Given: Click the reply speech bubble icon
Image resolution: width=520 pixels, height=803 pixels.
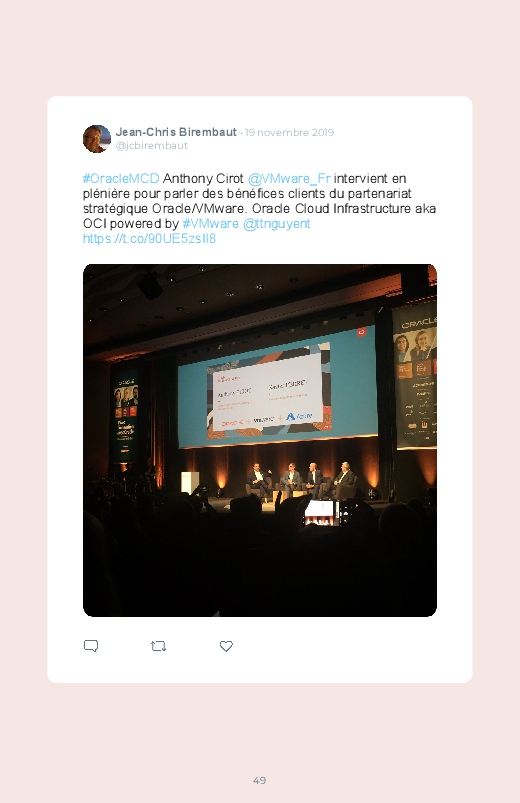Looking at the screenshot, I should (x=91, y=646).
